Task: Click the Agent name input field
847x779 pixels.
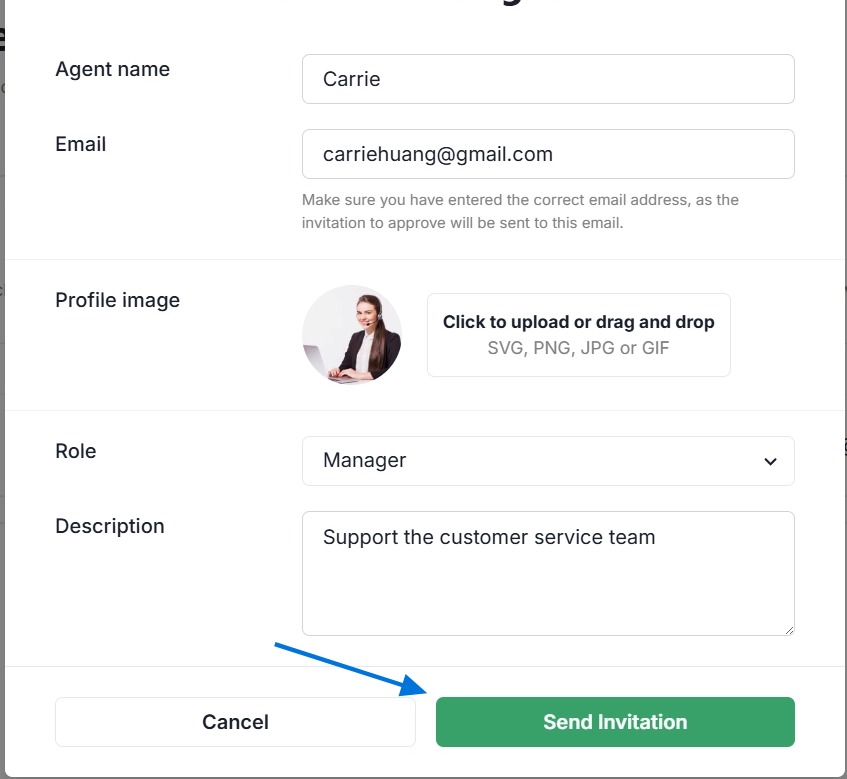Action: click(548, 79)
